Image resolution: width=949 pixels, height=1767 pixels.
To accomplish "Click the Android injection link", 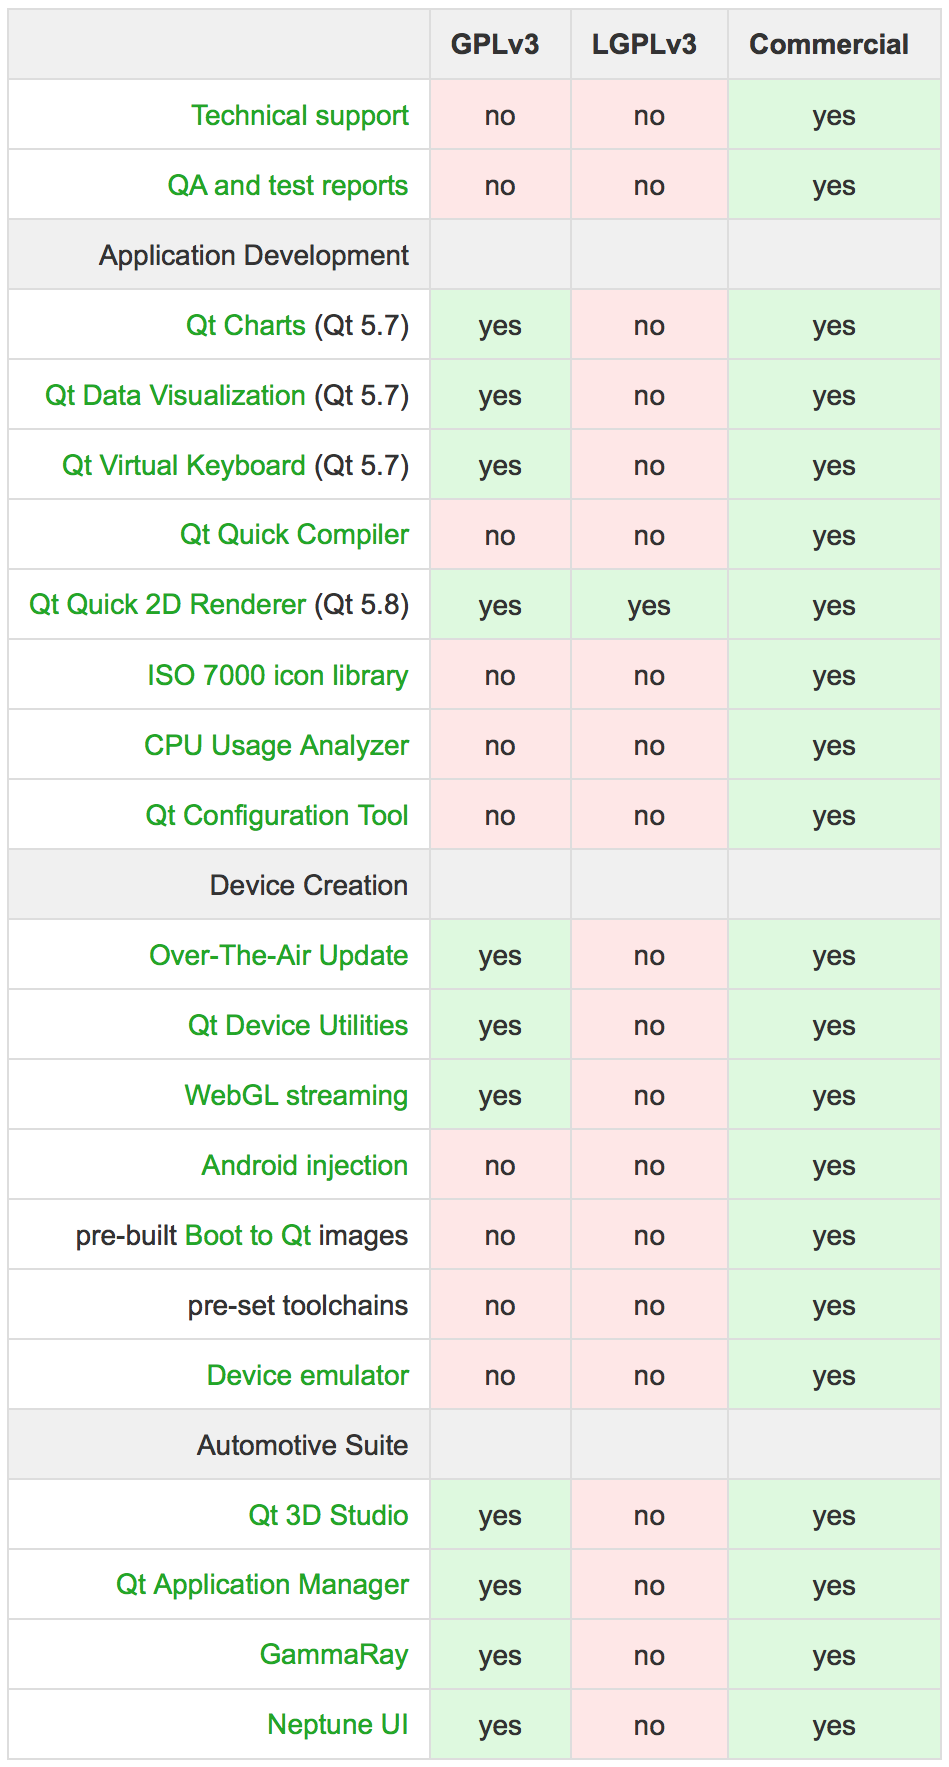I will [305, 1166].
